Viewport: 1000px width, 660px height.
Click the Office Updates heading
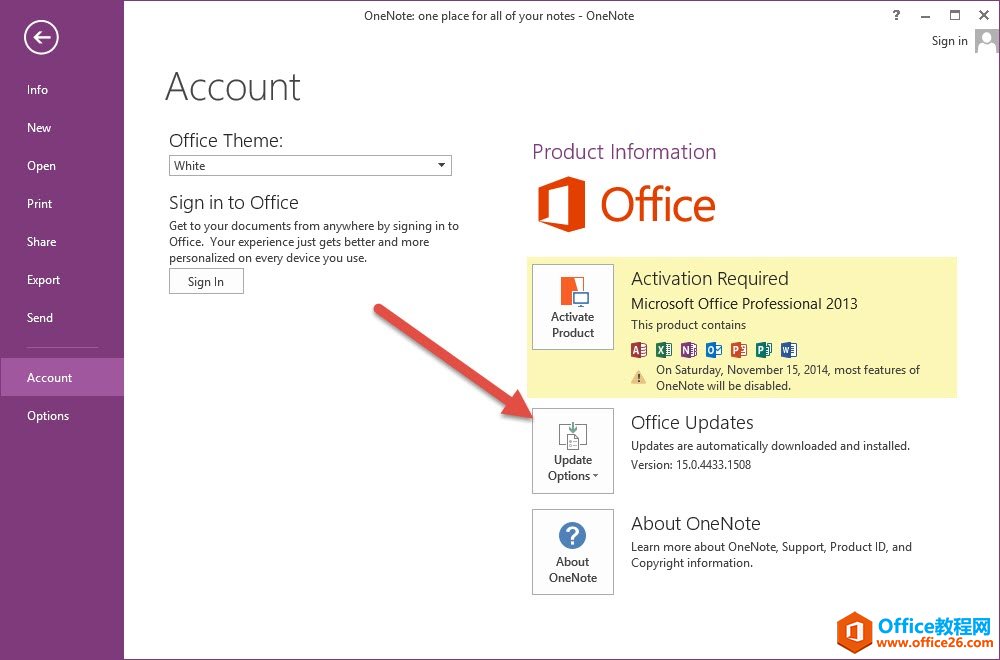point(692,423)
